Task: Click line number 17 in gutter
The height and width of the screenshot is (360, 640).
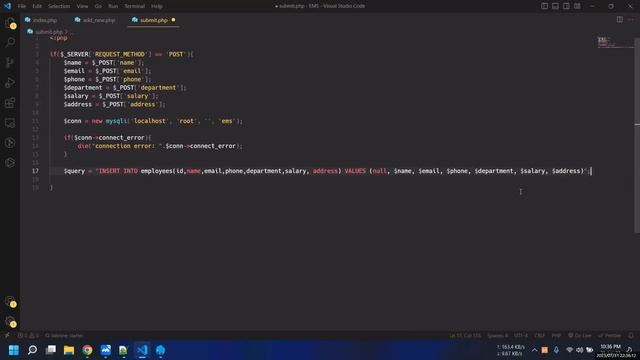Action: click(36, 171)
